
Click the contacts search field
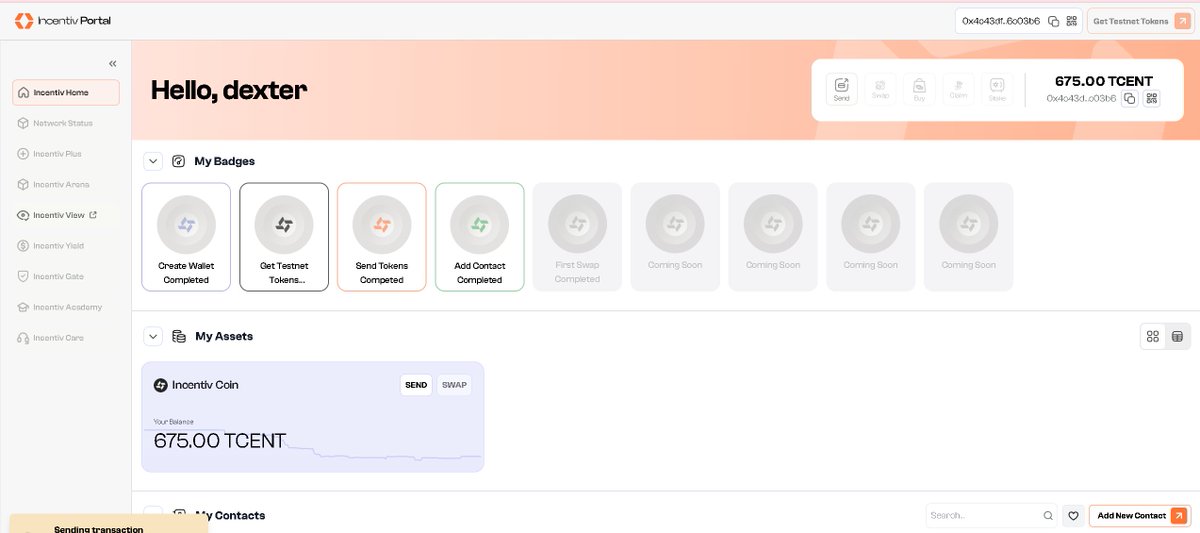tap(991, 516)
